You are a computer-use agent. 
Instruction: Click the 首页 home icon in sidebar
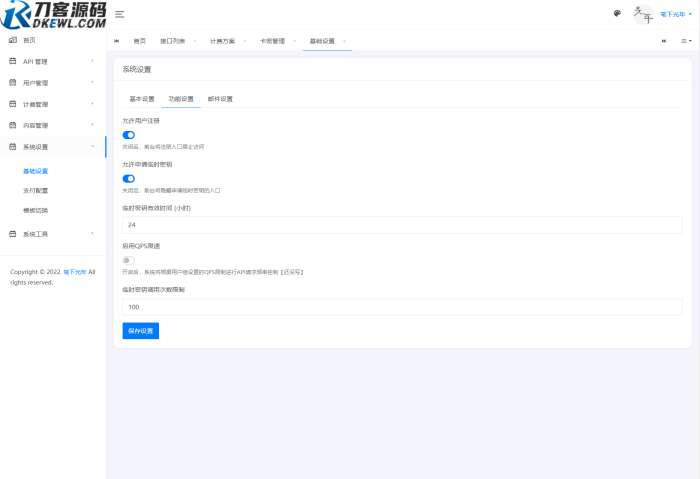click(x=13, y=40)
